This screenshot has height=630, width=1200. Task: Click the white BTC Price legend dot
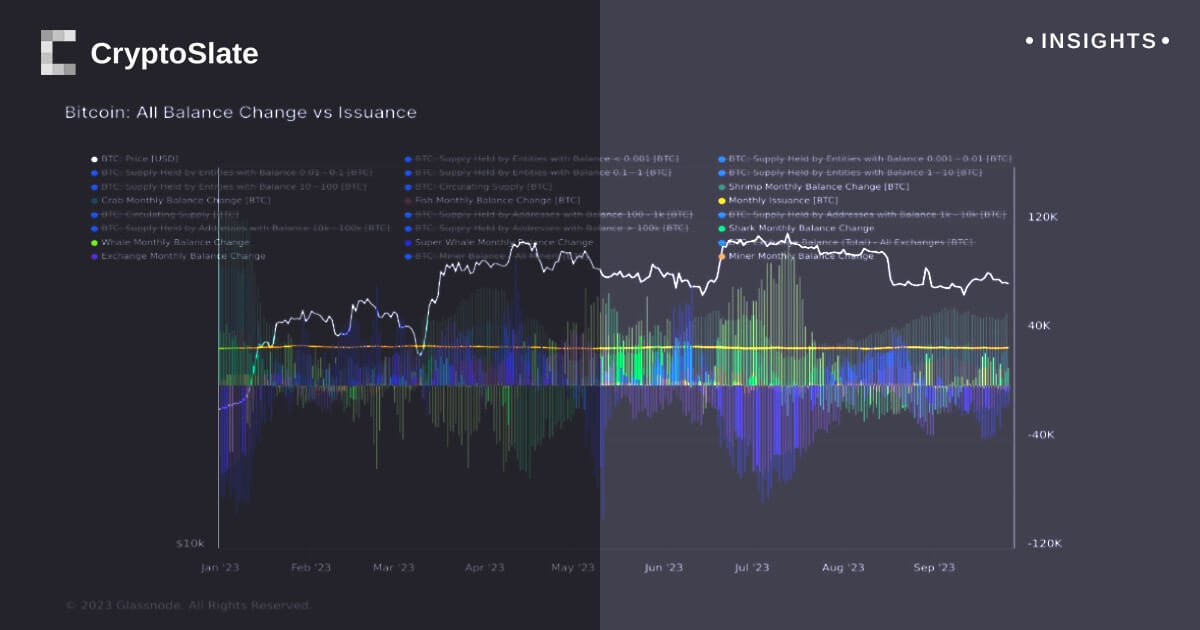point(94,159)
